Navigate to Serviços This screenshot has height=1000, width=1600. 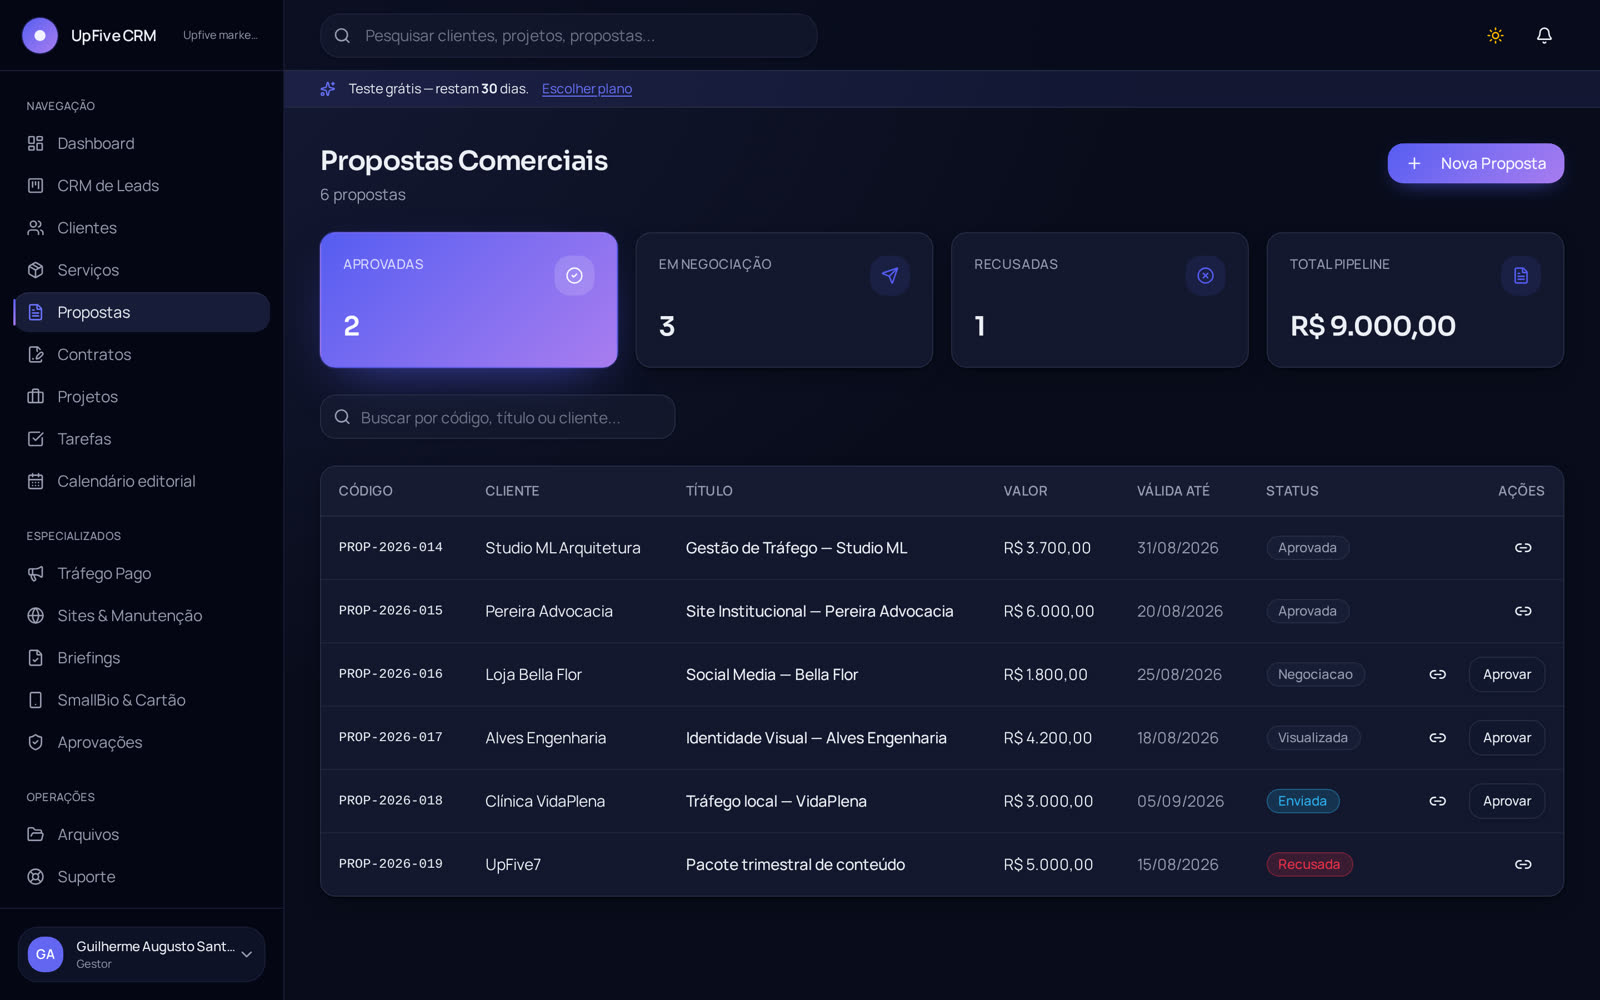141,270
